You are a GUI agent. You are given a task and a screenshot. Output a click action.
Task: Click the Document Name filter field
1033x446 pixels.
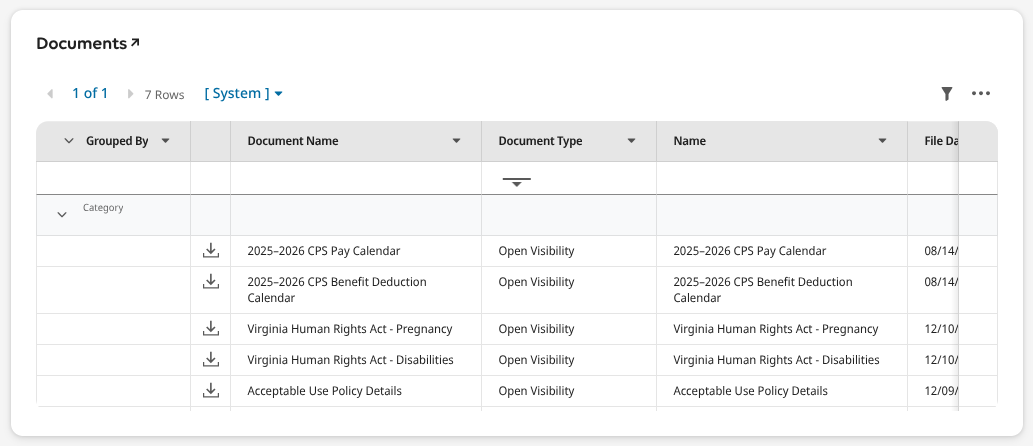[356, 178]
